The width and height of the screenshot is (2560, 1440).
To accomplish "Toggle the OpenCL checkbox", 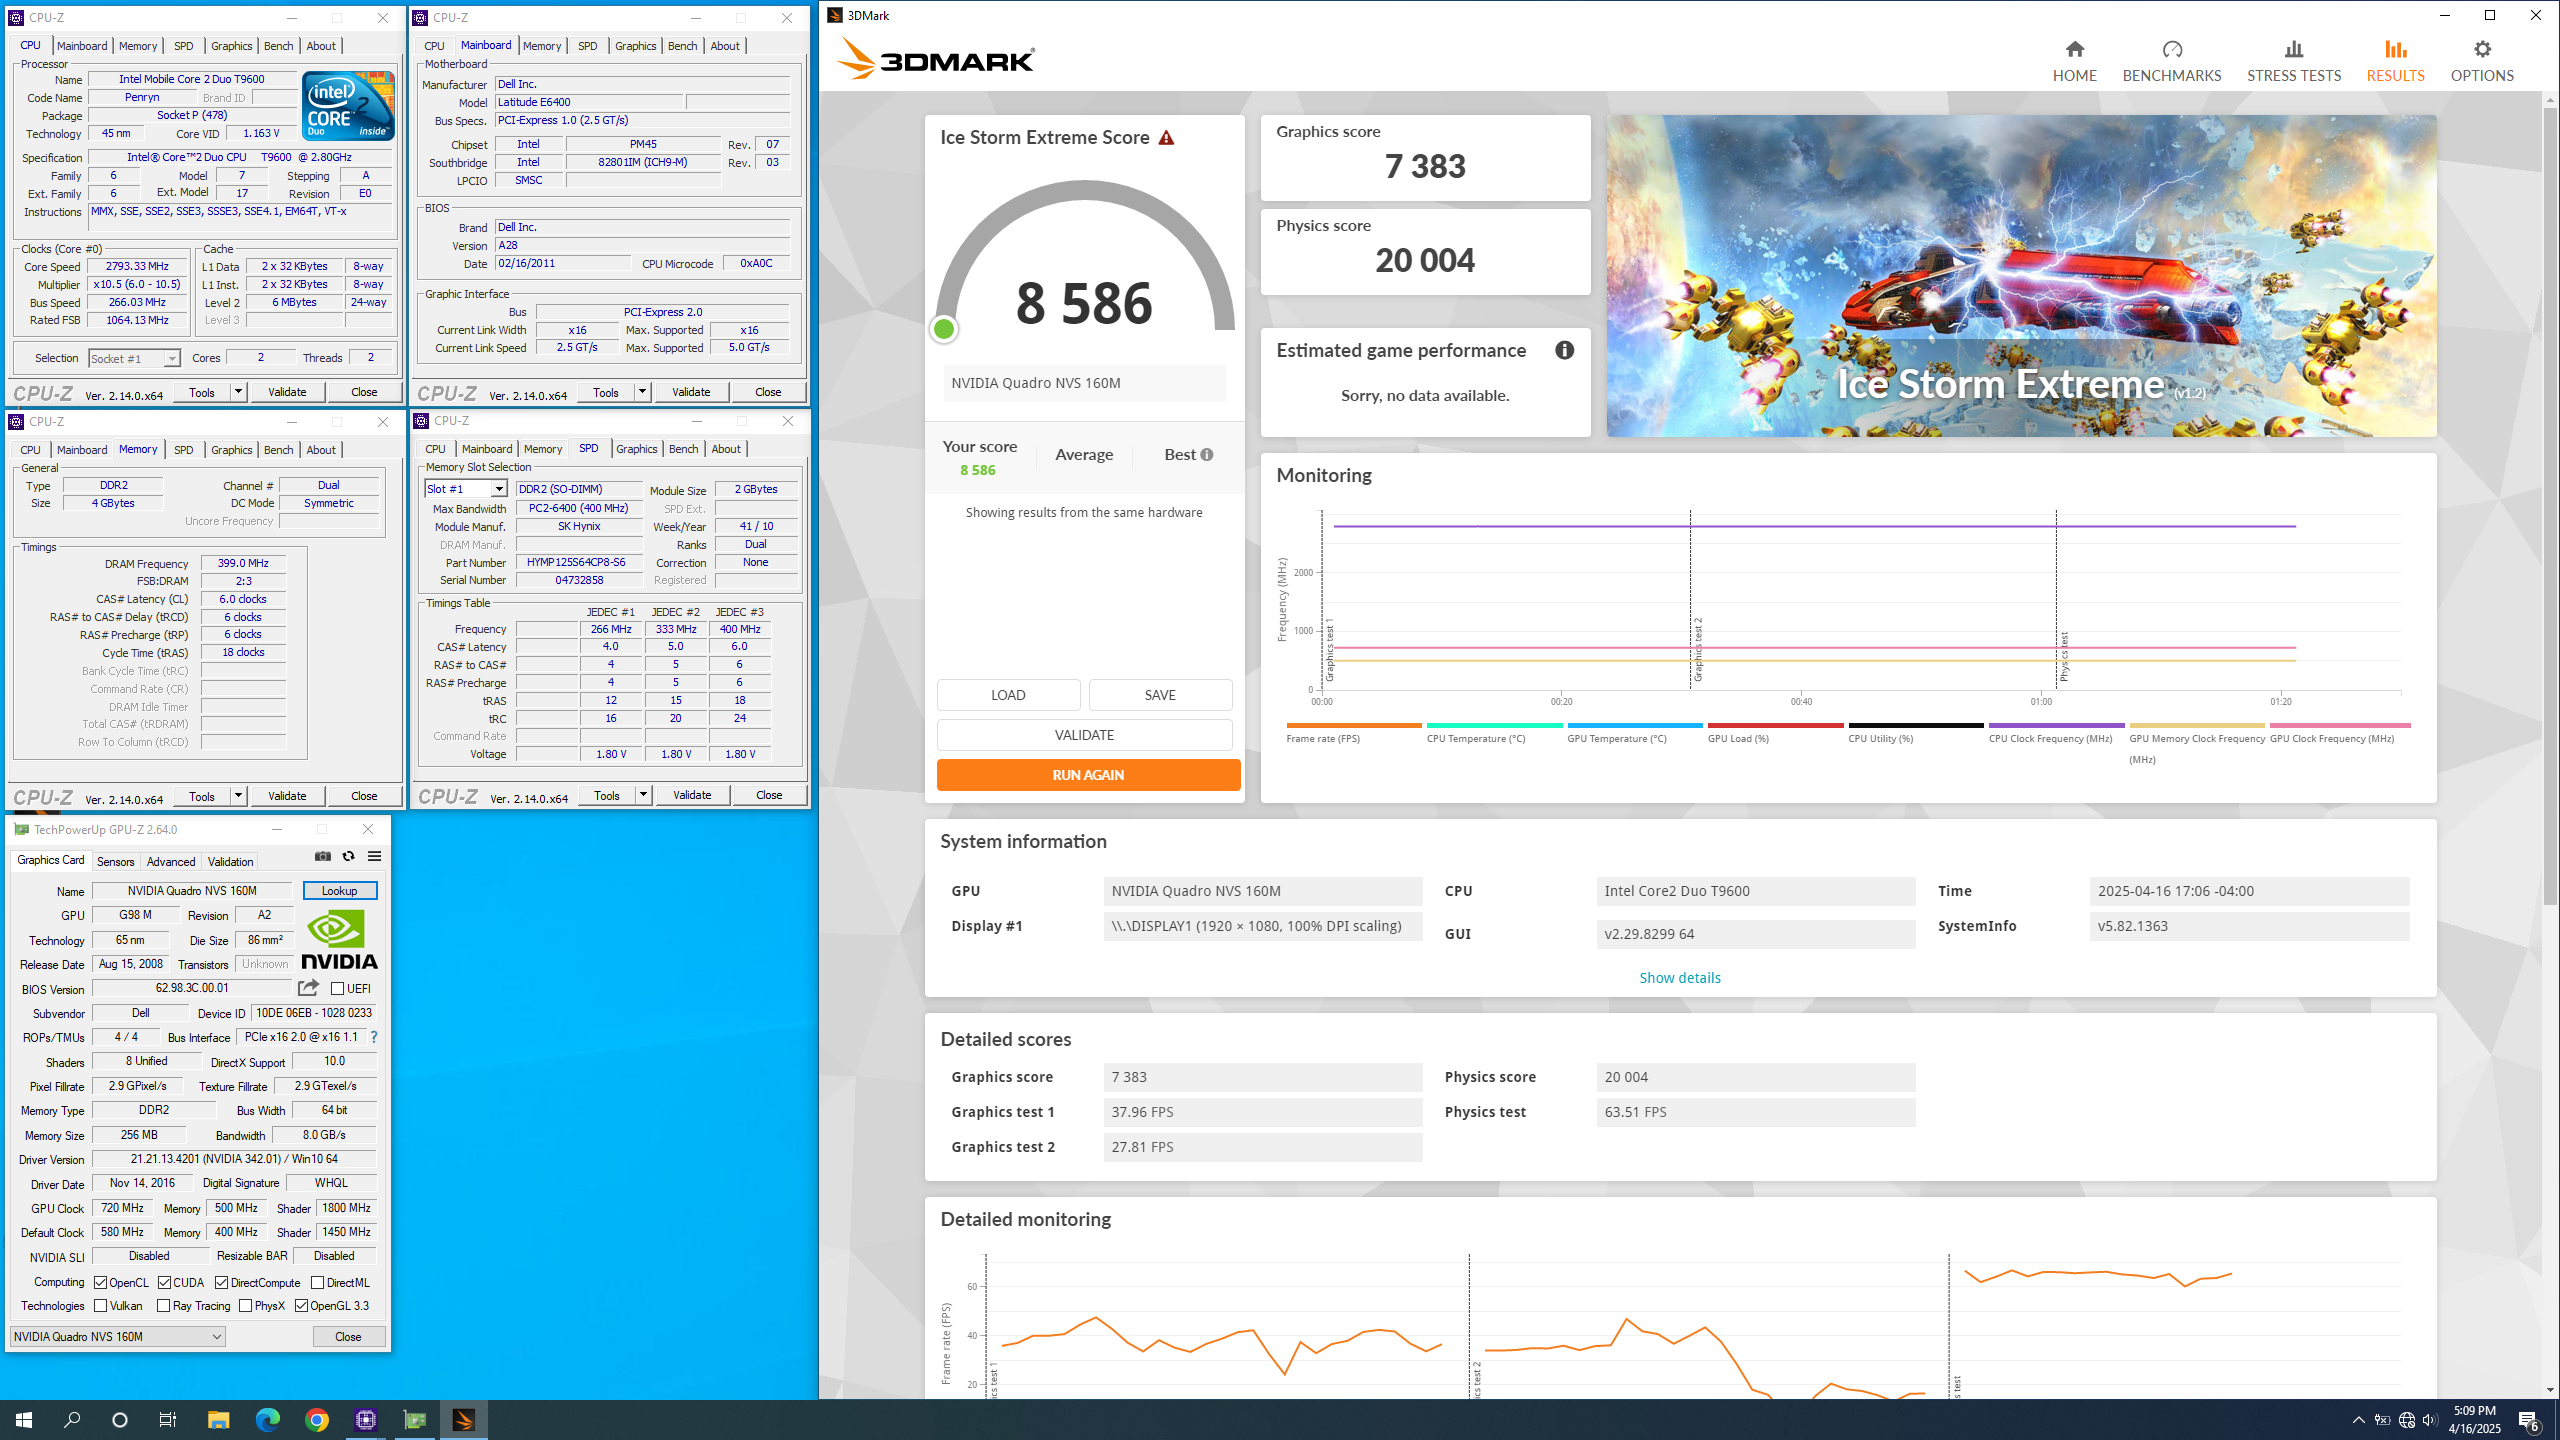I will (x=101, y=1282).
